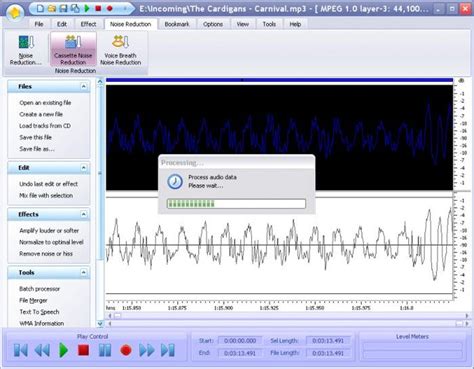Click 'Undo last edit or effect' link
Image resolution: width=474 pixels, height=369 pixels.
48,184
